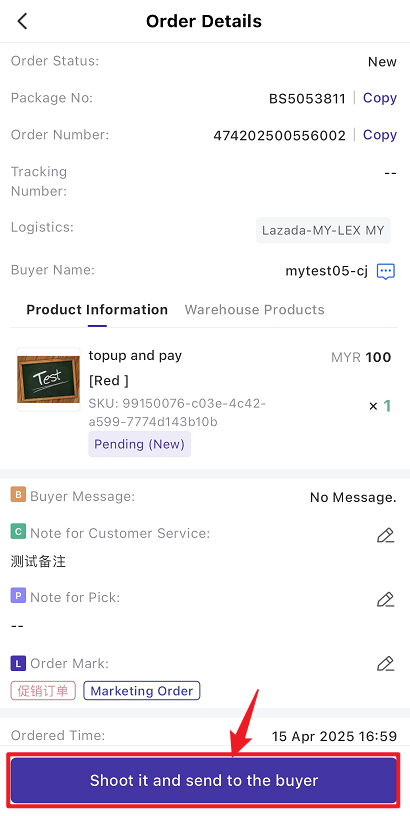Tap the Pending (New) status tag
This screenshot has width=410, height=816.
coord(139,444)
